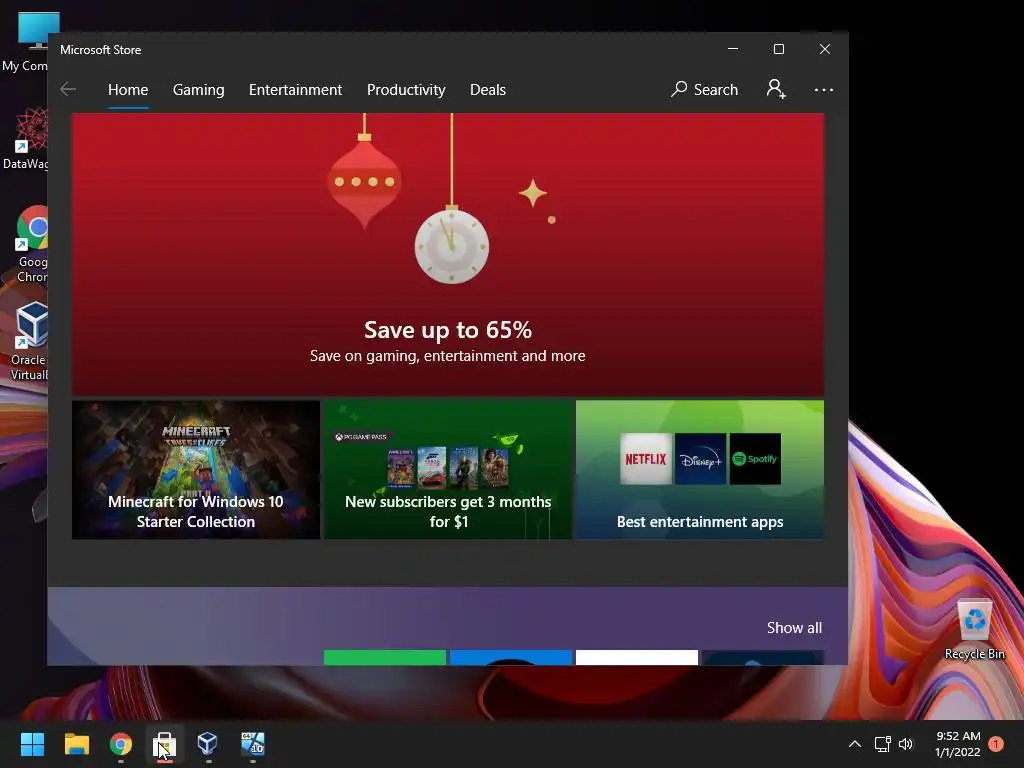Open the three-dot See more menu
Image resolution: width=1024 pixels, height=768 pixels.
pos(824,89)
